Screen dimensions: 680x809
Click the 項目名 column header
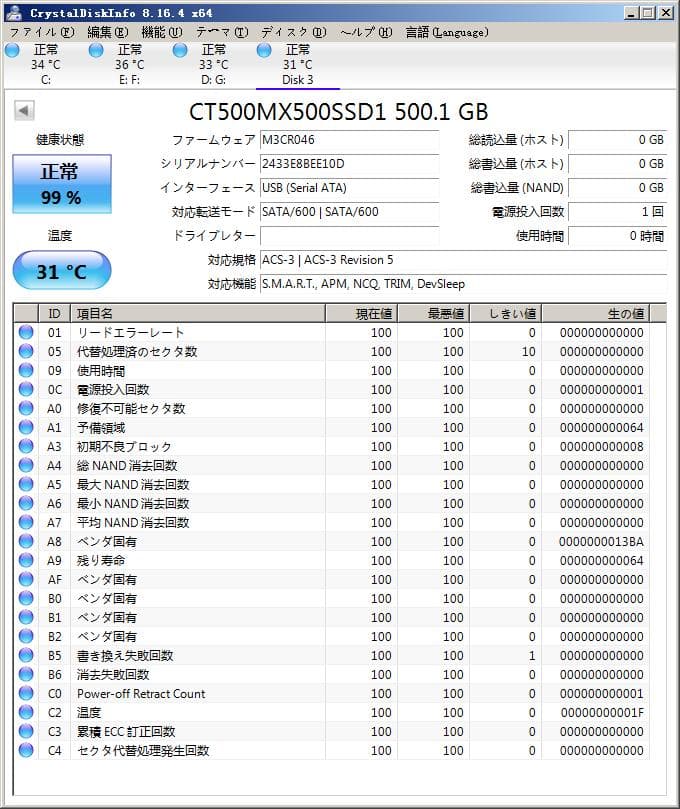[x=198, y=313]
